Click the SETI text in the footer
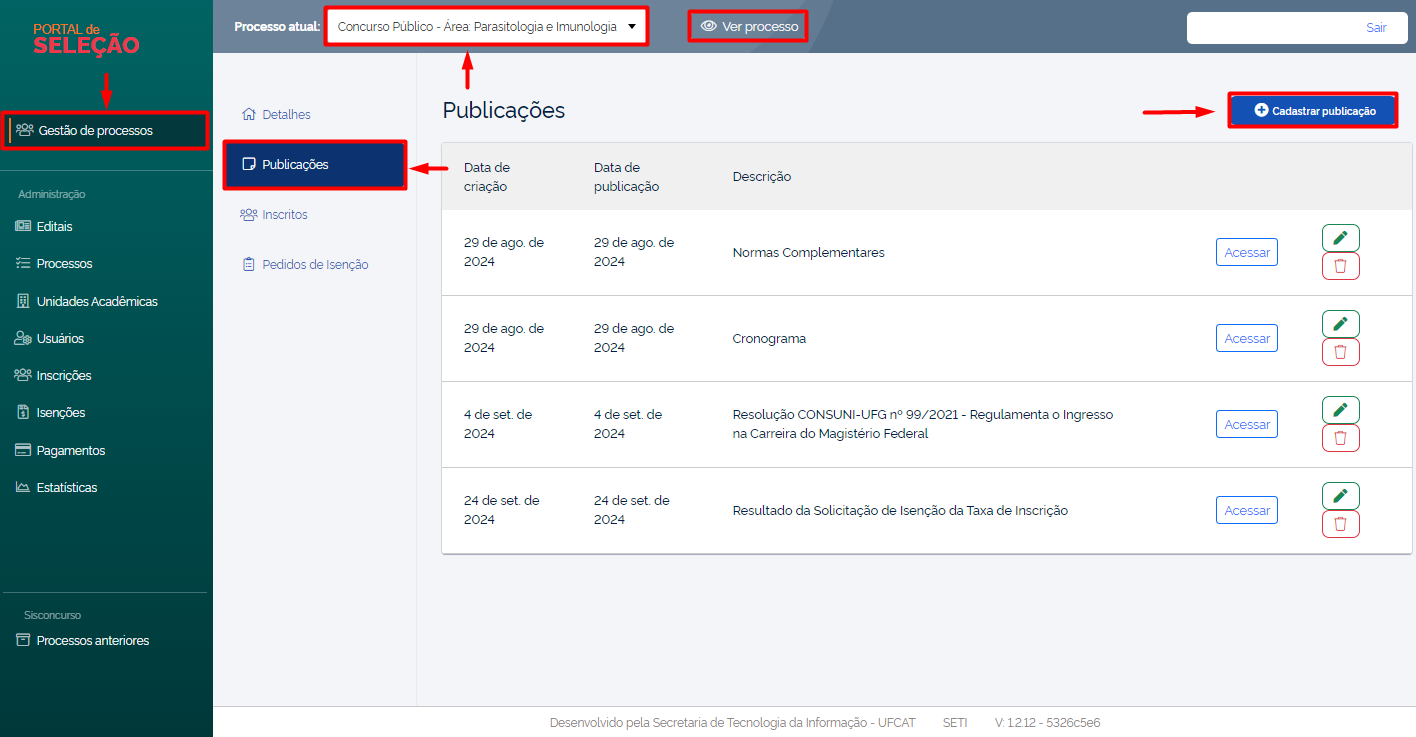The image size is (1416, 737). [x=955, y=723]
